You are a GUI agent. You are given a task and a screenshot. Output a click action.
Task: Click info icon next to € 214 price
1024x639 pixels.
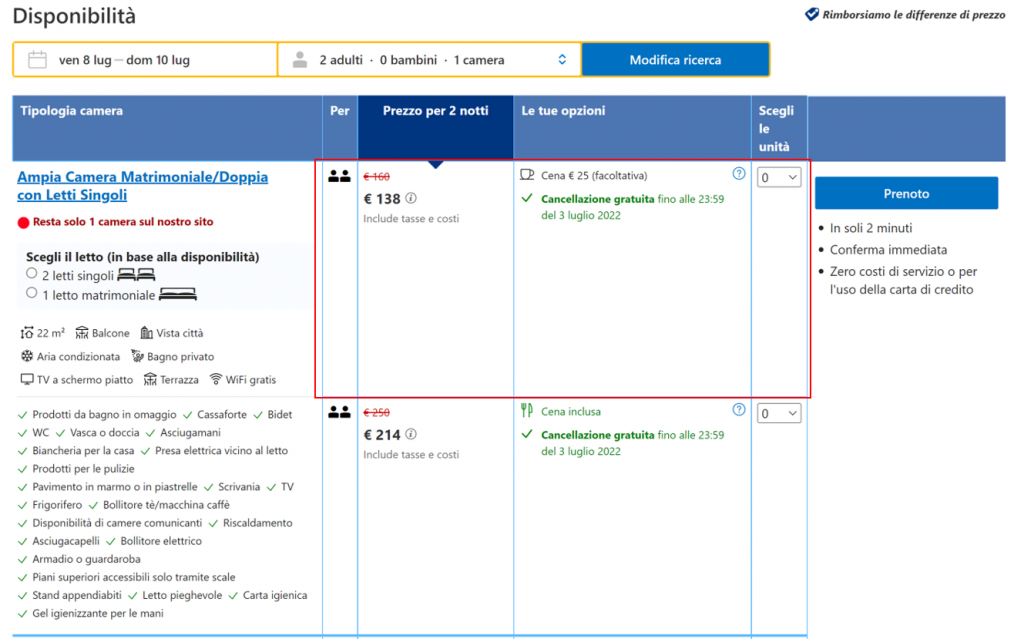coord(411,435)
